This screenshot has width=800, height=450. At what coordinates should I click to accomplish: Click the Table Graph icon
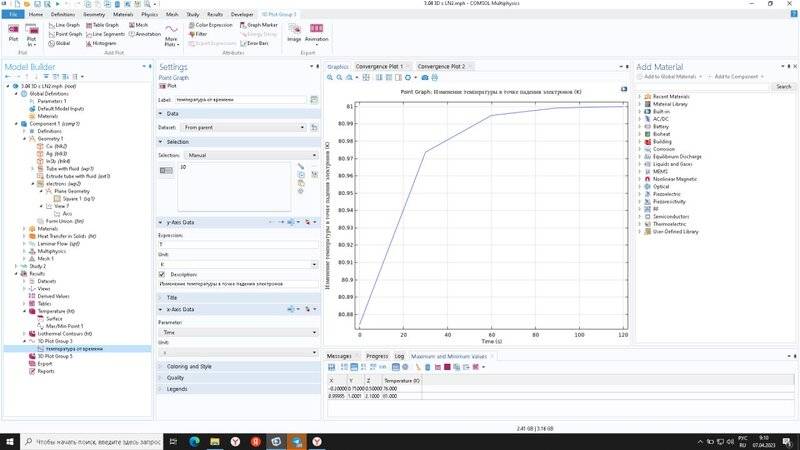101,25
